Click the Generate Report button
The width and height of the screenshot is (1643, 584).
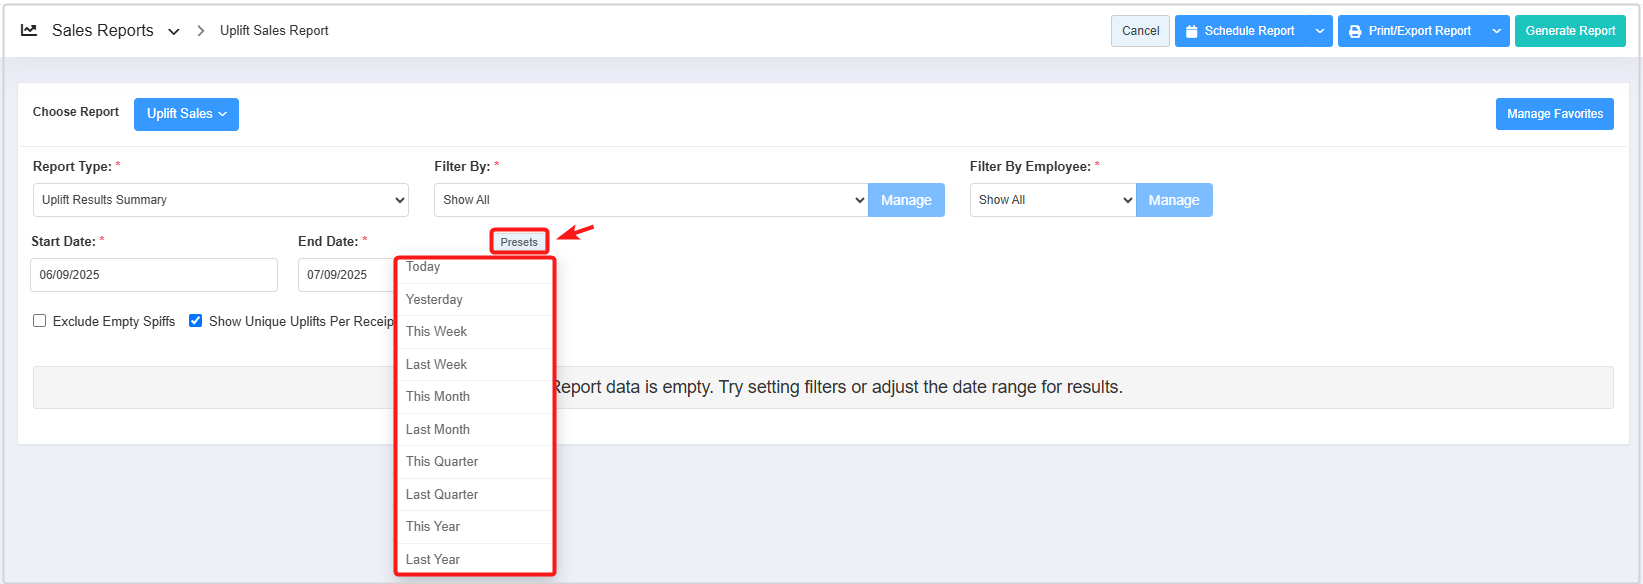tap(1569, 31)
